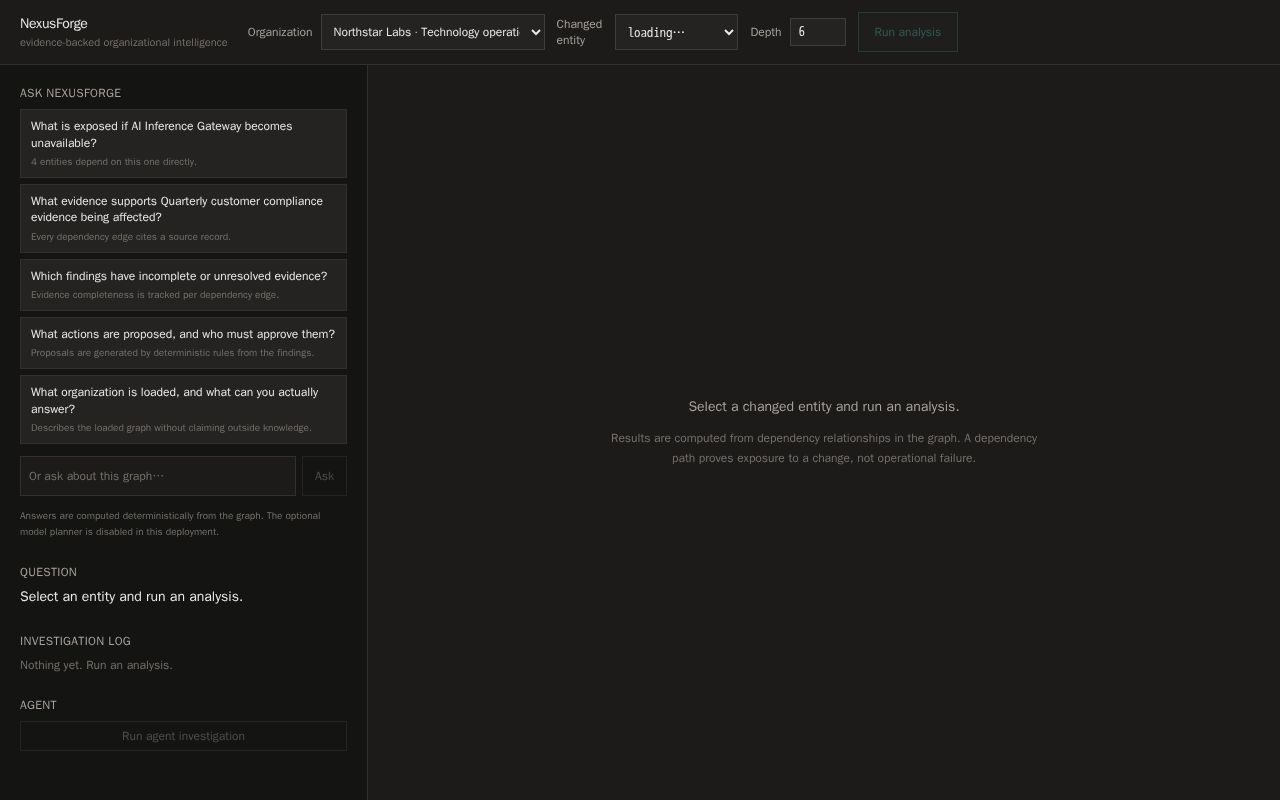The image size is (1280, 800).
Task: Click the Depth label
Action: click(766, 32)
